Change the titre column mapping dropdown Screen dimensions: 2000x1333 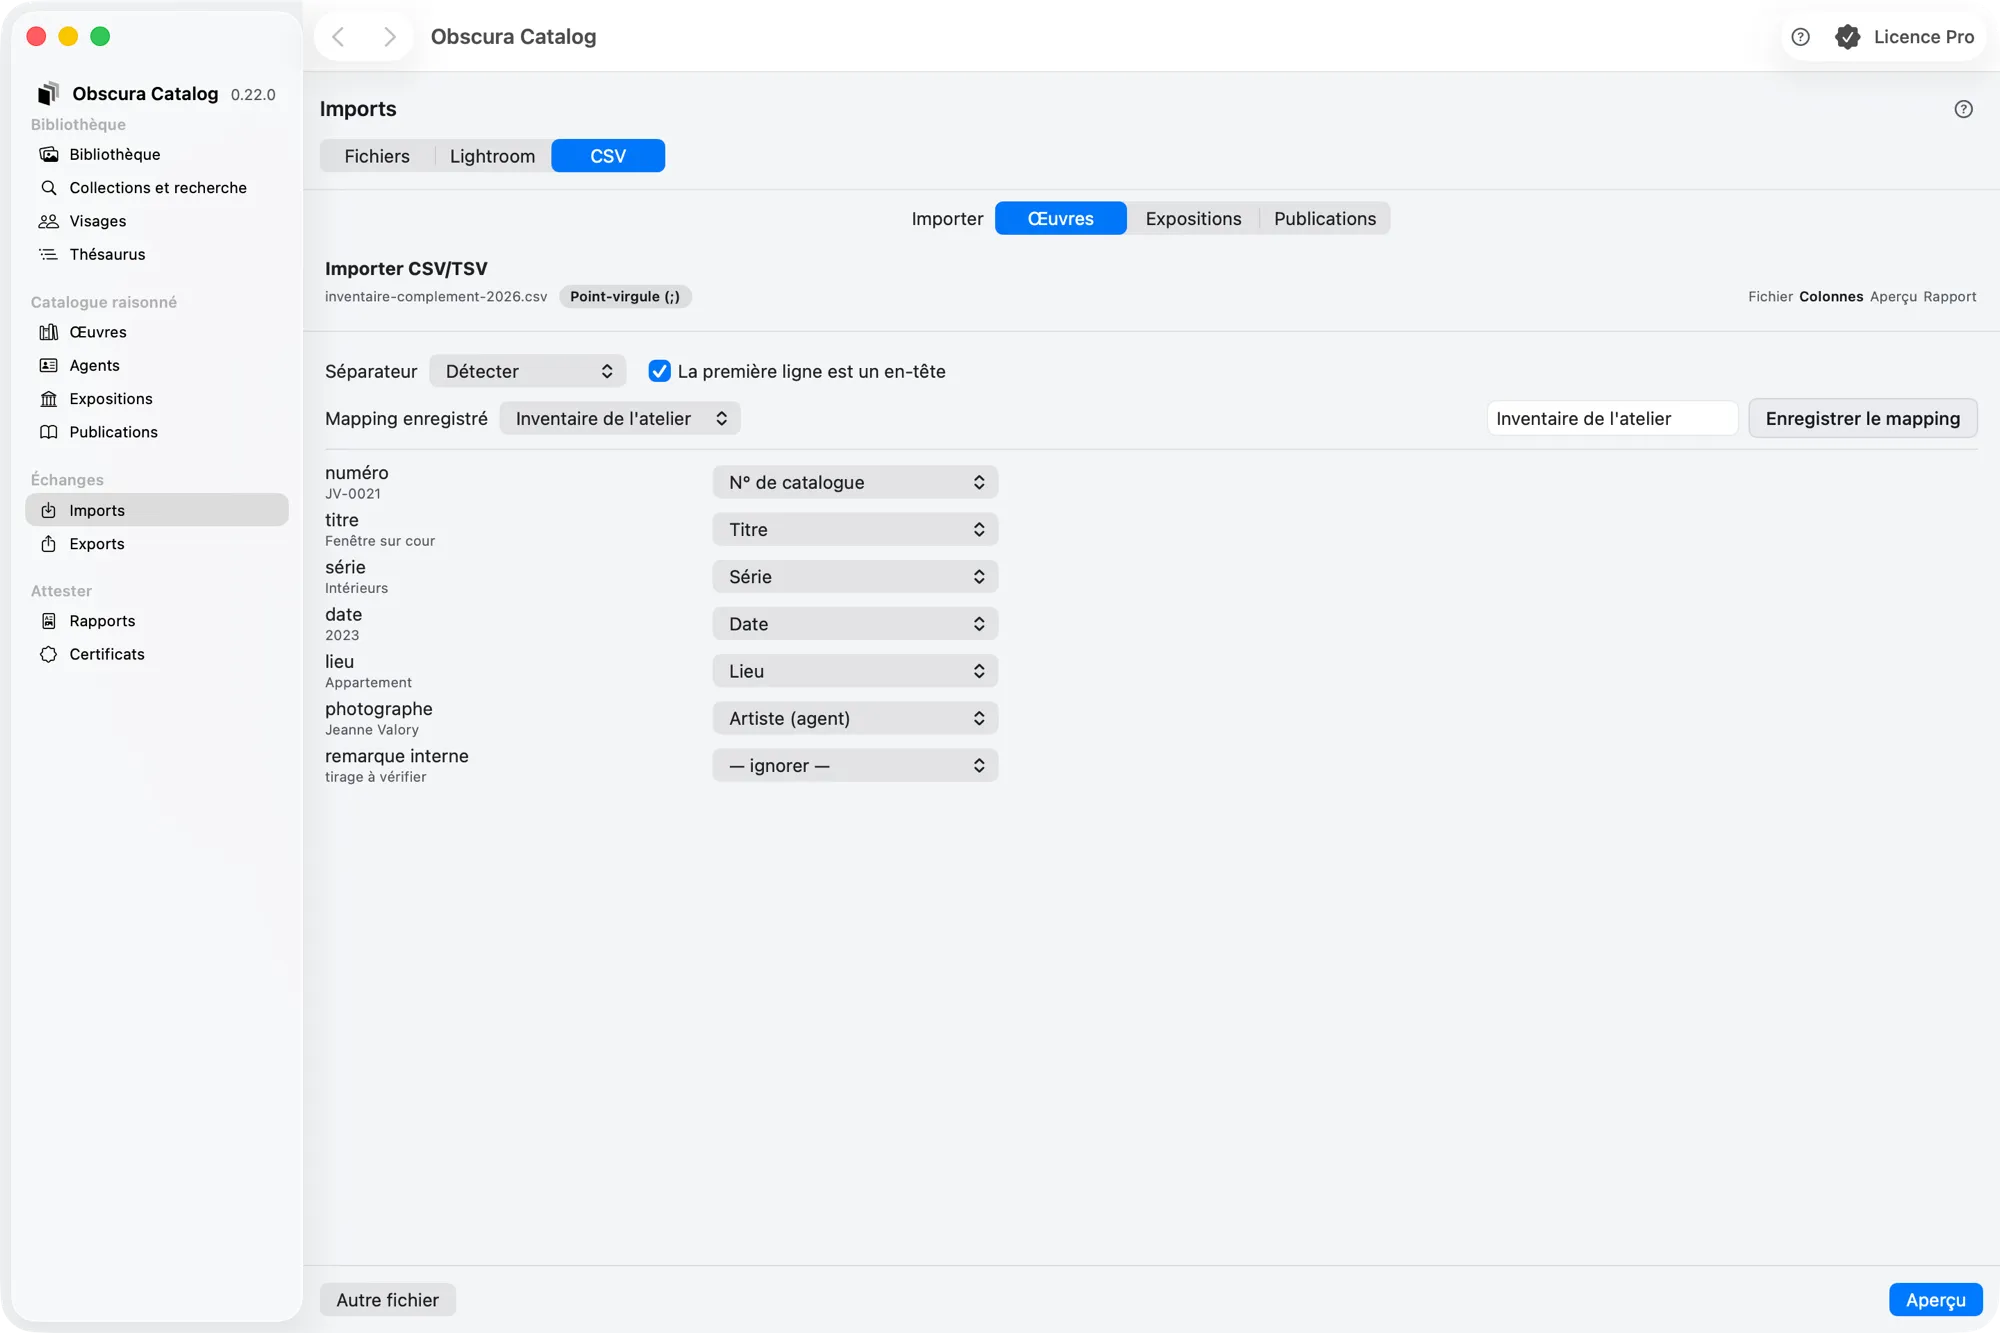[855, 529]
